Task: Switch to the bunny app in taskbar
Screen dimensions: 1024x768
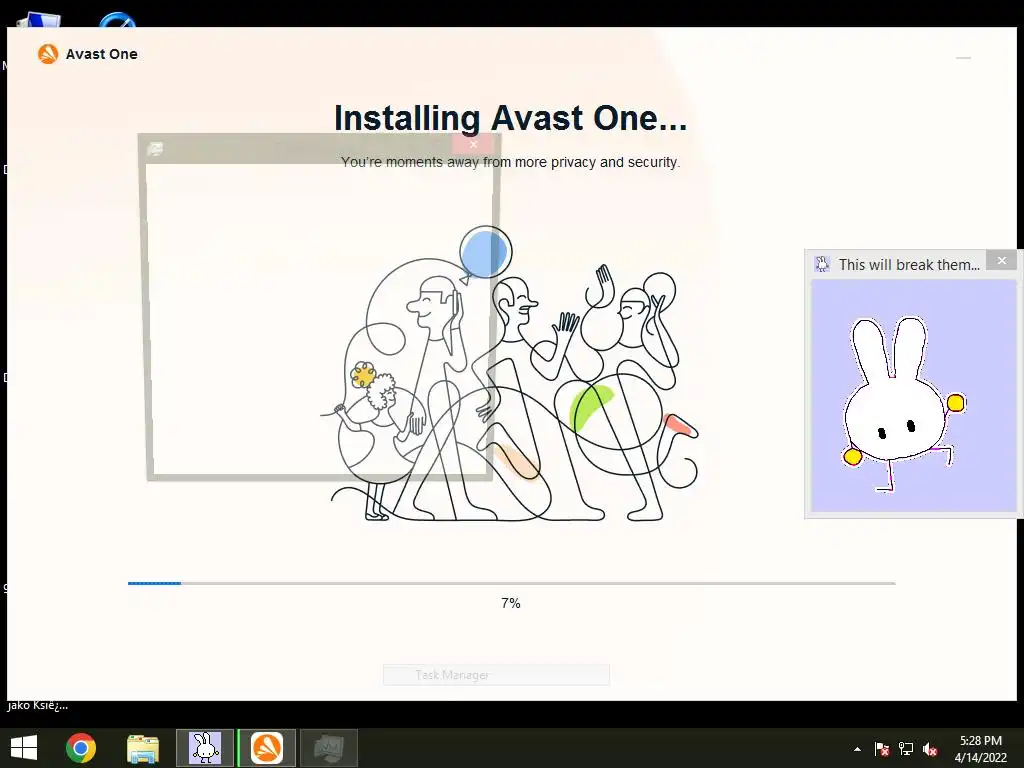Action: pos(205,748)
